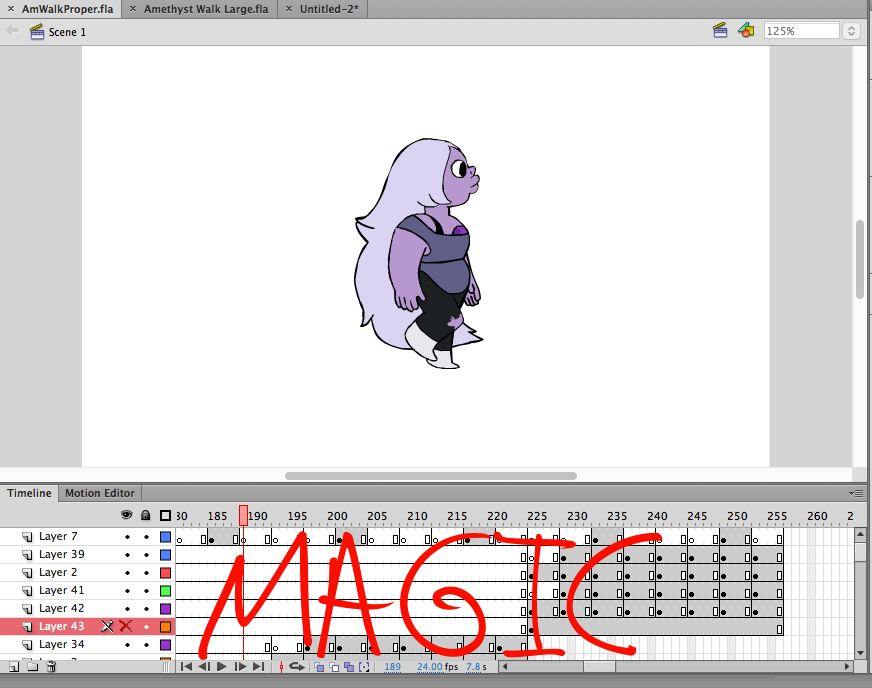This screenshot has height=688, width=872.
Task: Click the playhead marker at frame 189
Action: coord(243,516)
